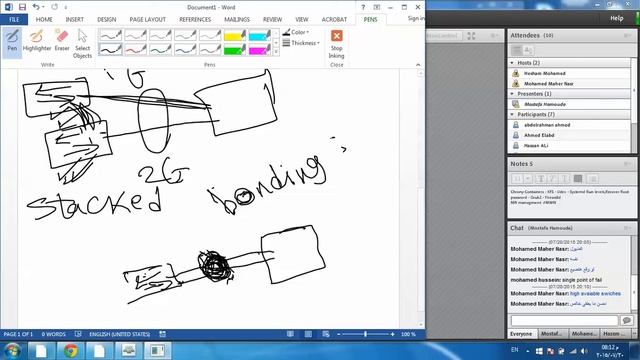The width and height of the screenshot is (640, 360).
Task: Click zoom in plus button
Action: [392, 334]
